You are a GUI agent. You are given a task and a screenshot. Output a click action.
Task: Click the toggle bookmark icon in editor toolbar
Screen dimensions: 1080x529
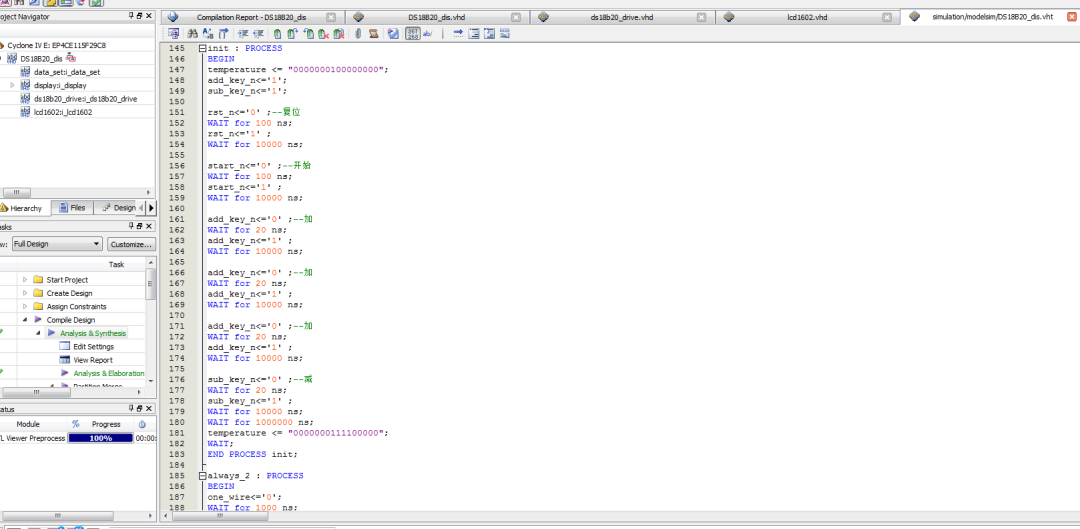click(x=277, y=34)
